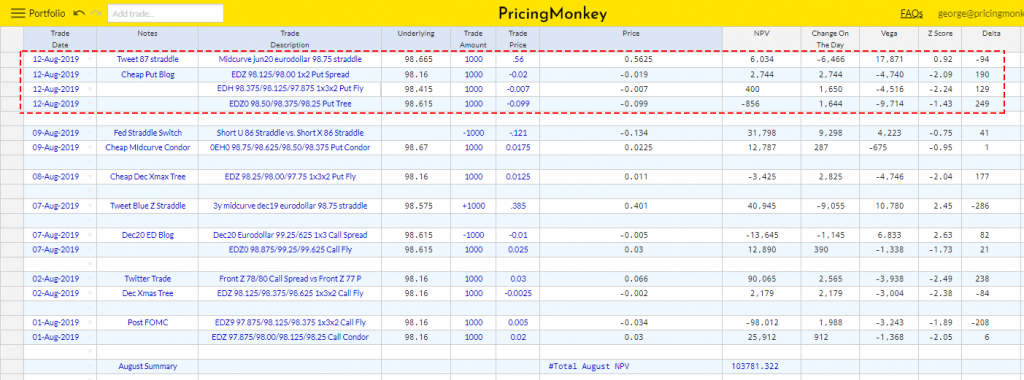The height and width of the screenshot is (380, 1024).
Task: Click the trade price cell .56
Action: point(517,59)
